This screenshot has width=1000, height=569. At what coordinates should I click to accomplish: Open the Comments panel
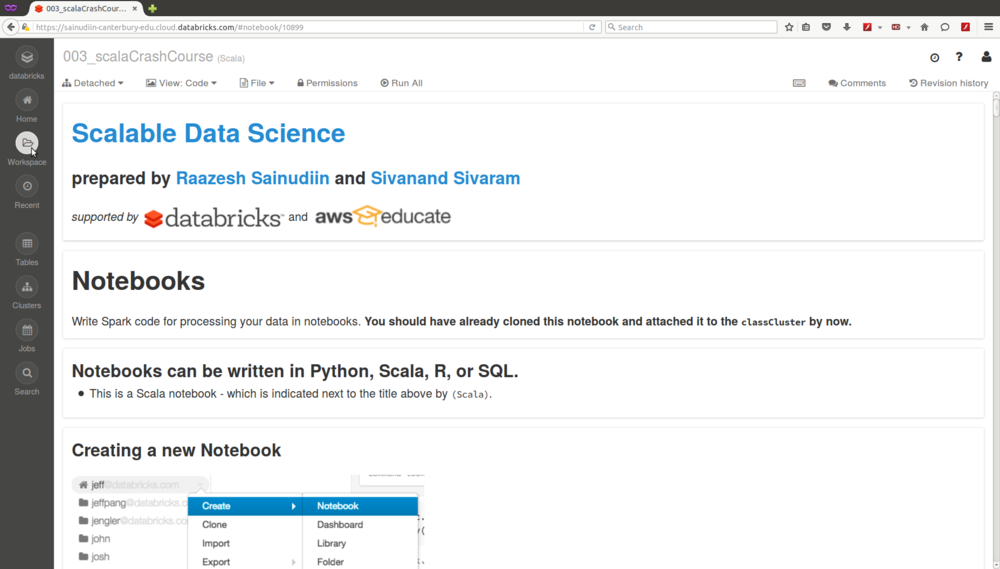[857, 83]
